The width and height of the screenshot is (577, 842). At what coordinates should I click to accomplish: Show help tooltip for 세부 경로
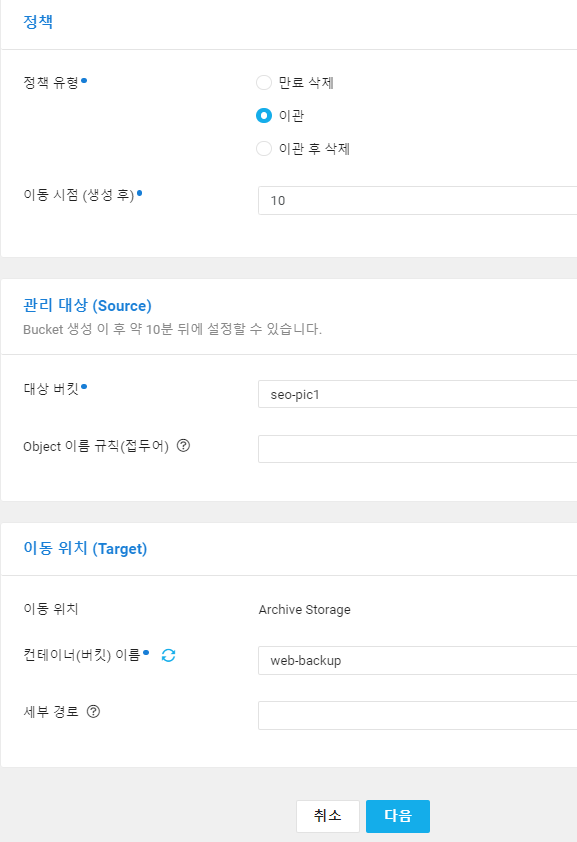93,712
